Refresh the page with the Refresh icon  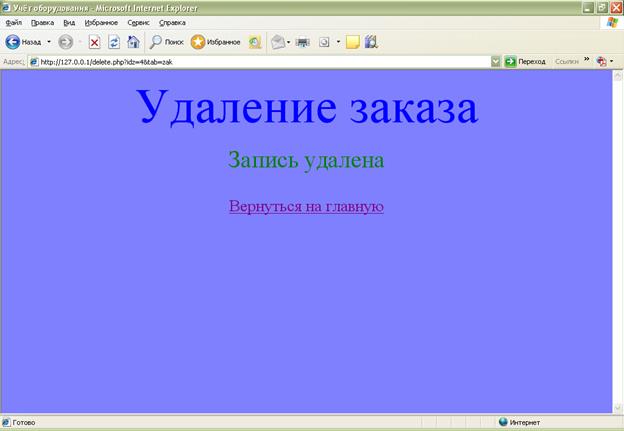click(x=114, y=42)
